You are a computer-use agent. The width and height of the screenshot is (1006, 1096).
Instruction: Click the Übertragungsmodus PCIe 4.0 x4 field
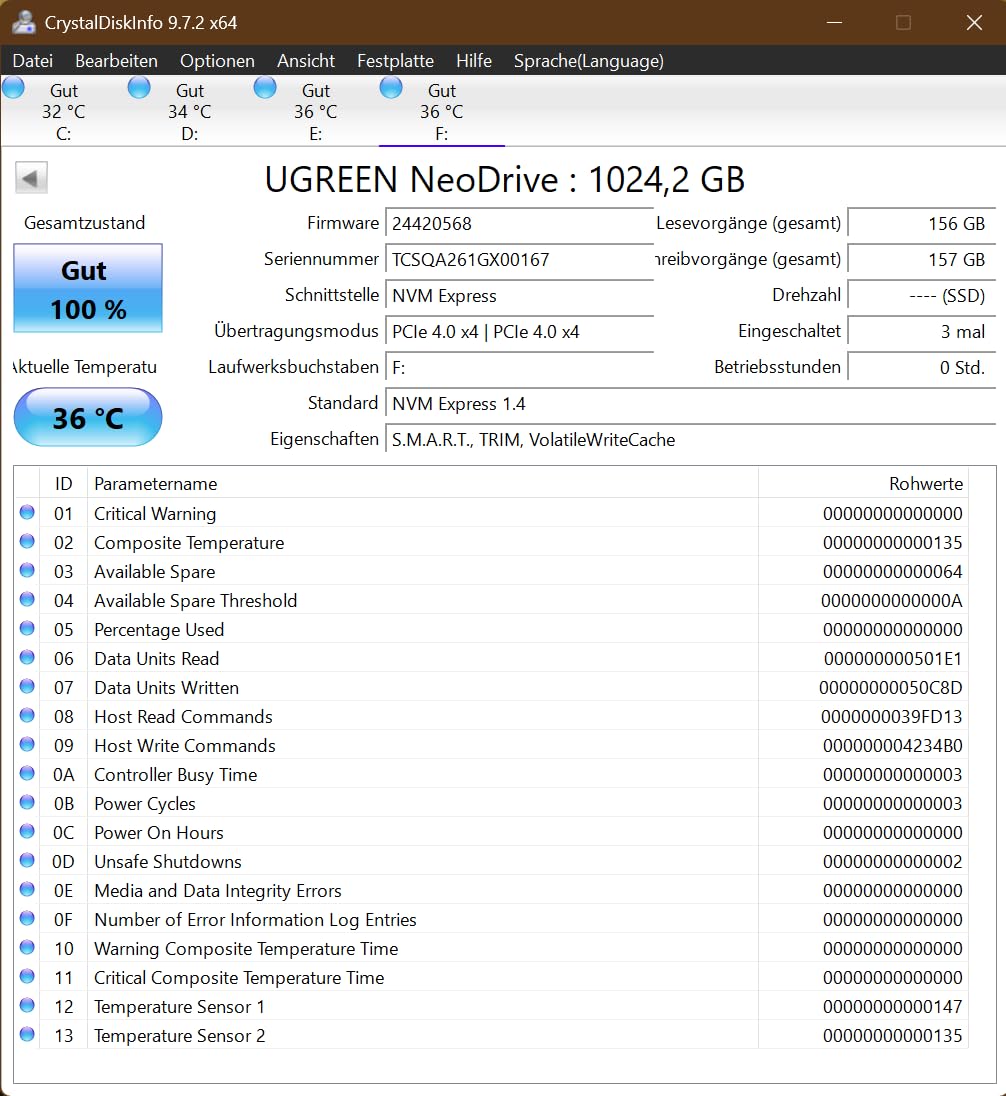pyautogui.click(x=519, y=331)
